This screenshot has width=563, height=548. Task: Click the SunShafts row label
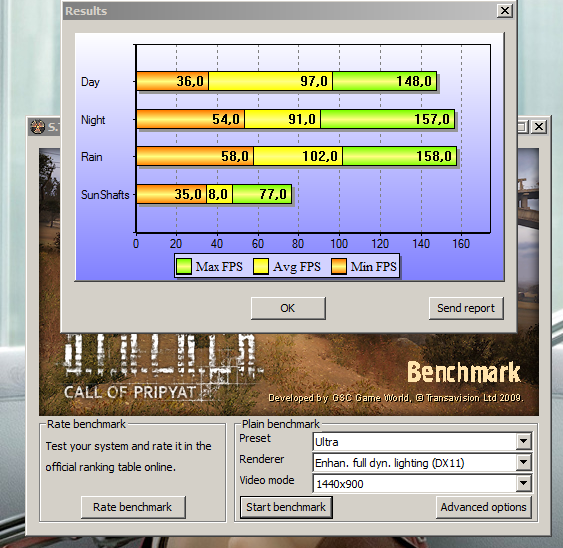point(105,195)
